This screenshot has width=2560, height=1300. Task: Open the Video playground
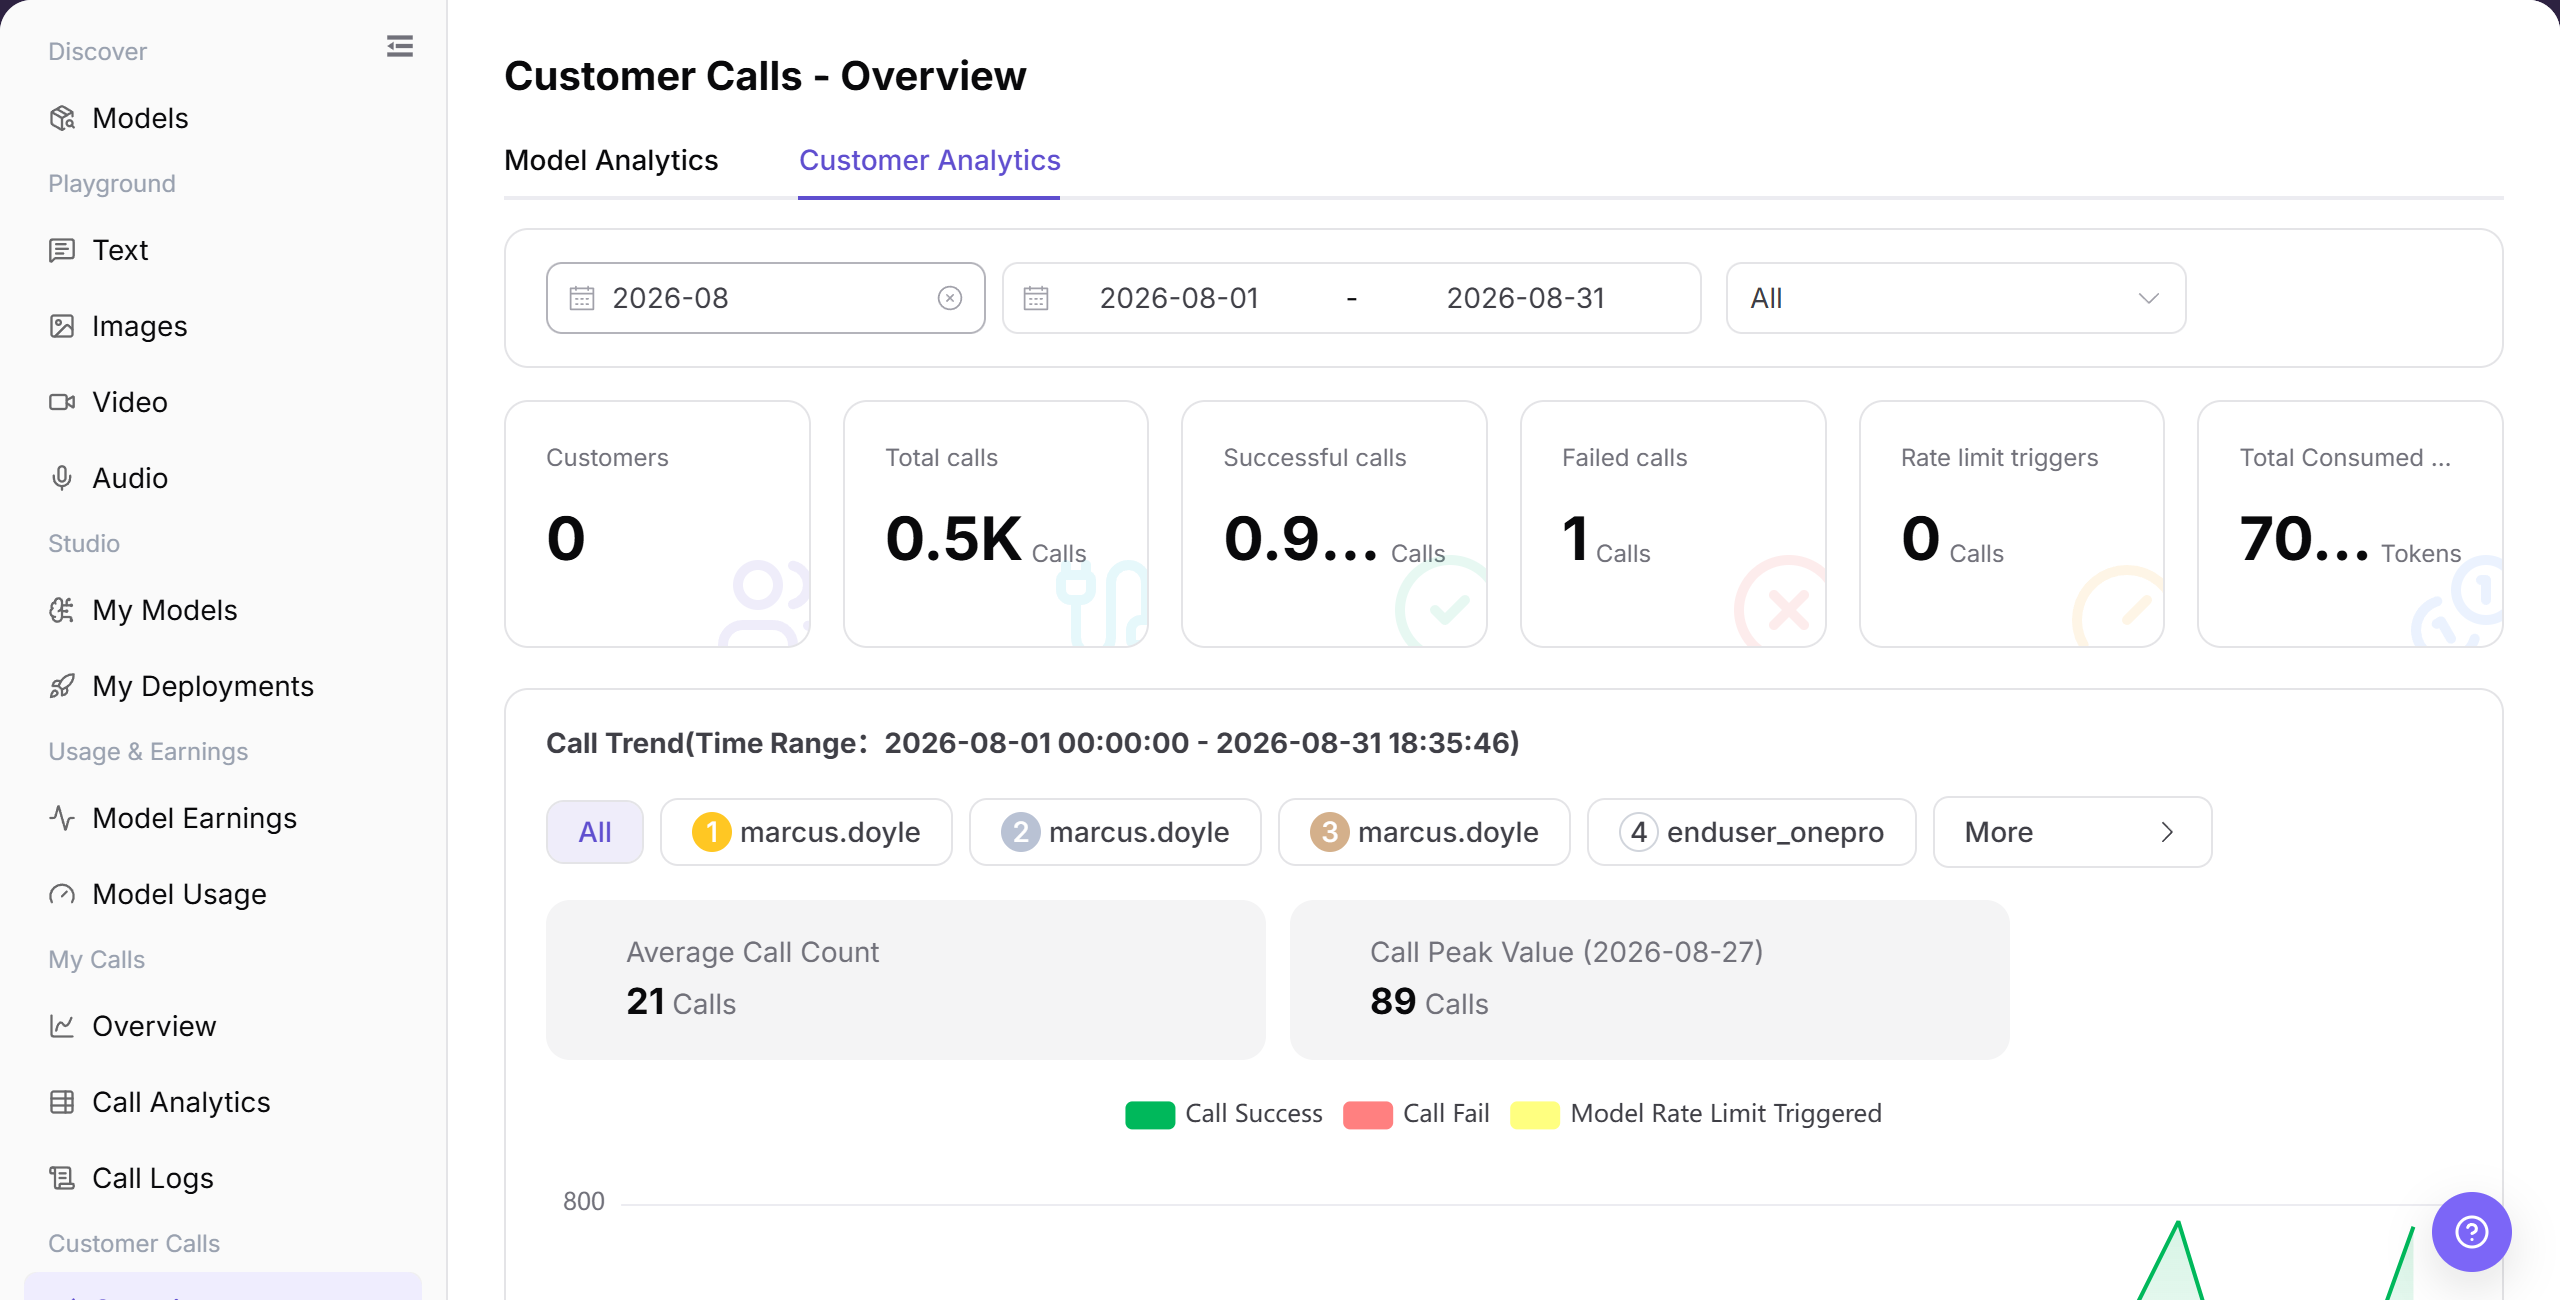coord(108,402)
